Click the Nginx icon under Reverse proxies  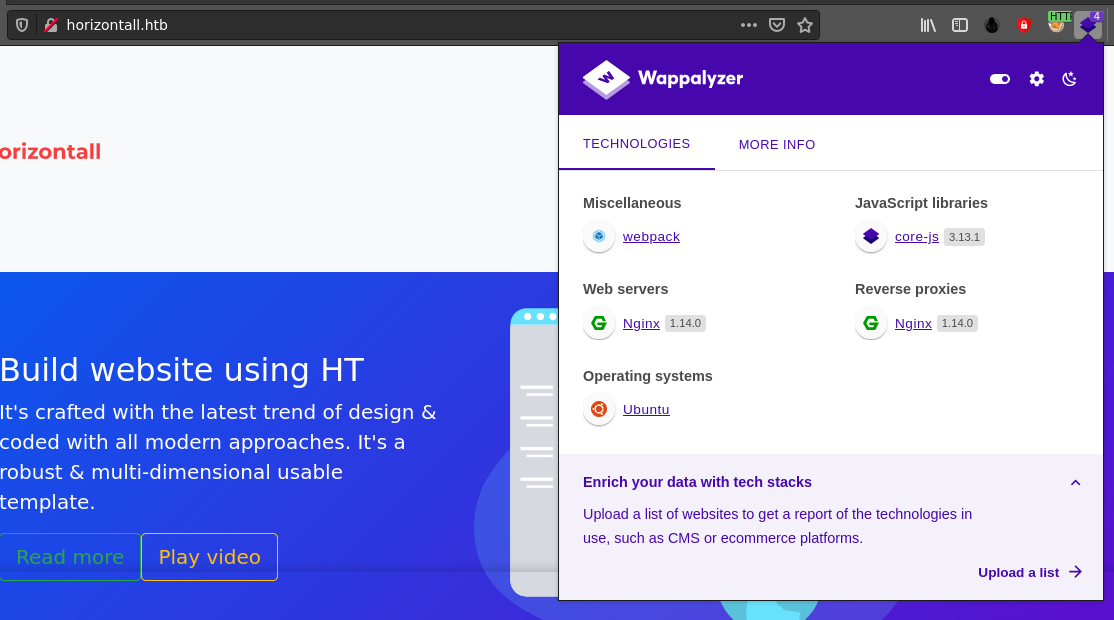click(x=871, y=323)
